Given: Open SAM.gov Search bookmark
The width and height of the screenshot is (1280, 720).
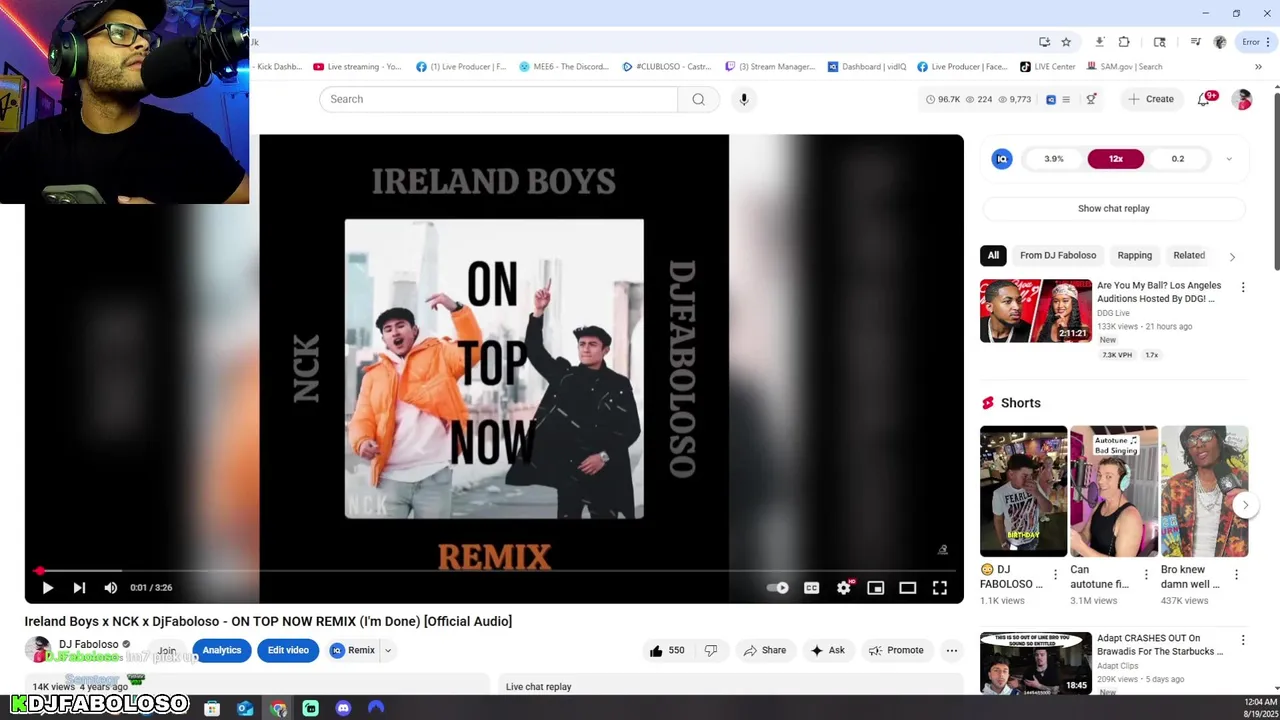Looking at the screenshot, I should click(1124, 67).
